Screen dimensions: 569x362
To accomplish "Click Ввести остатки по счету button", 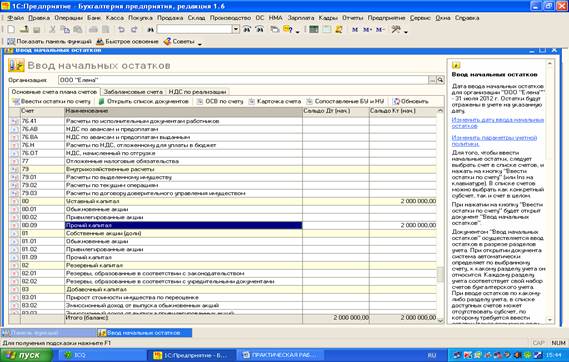I will coord(52,102).
